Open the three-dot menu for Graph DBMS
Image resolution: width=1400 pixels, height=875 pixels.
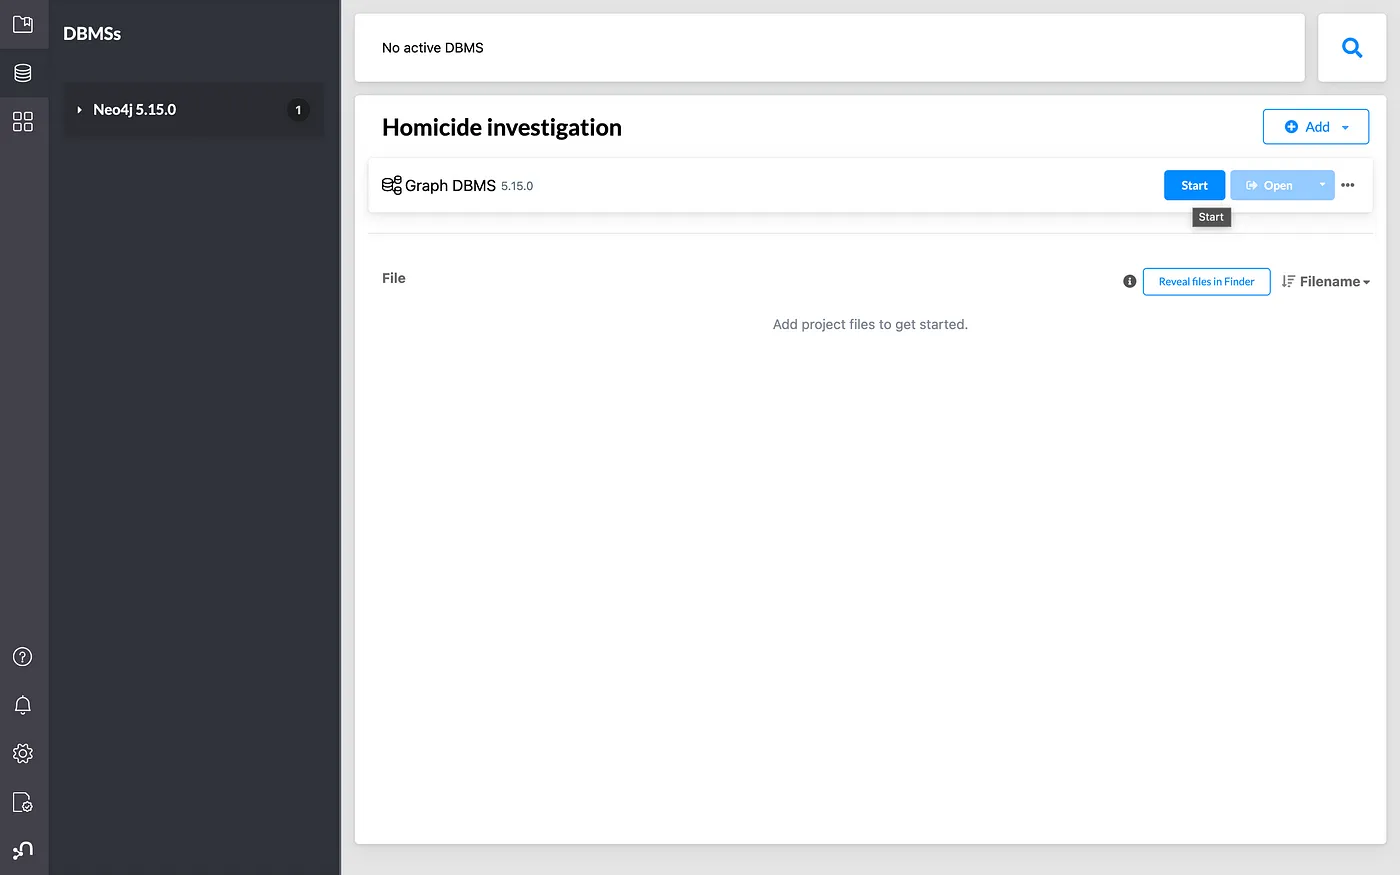pos(1348,185)
